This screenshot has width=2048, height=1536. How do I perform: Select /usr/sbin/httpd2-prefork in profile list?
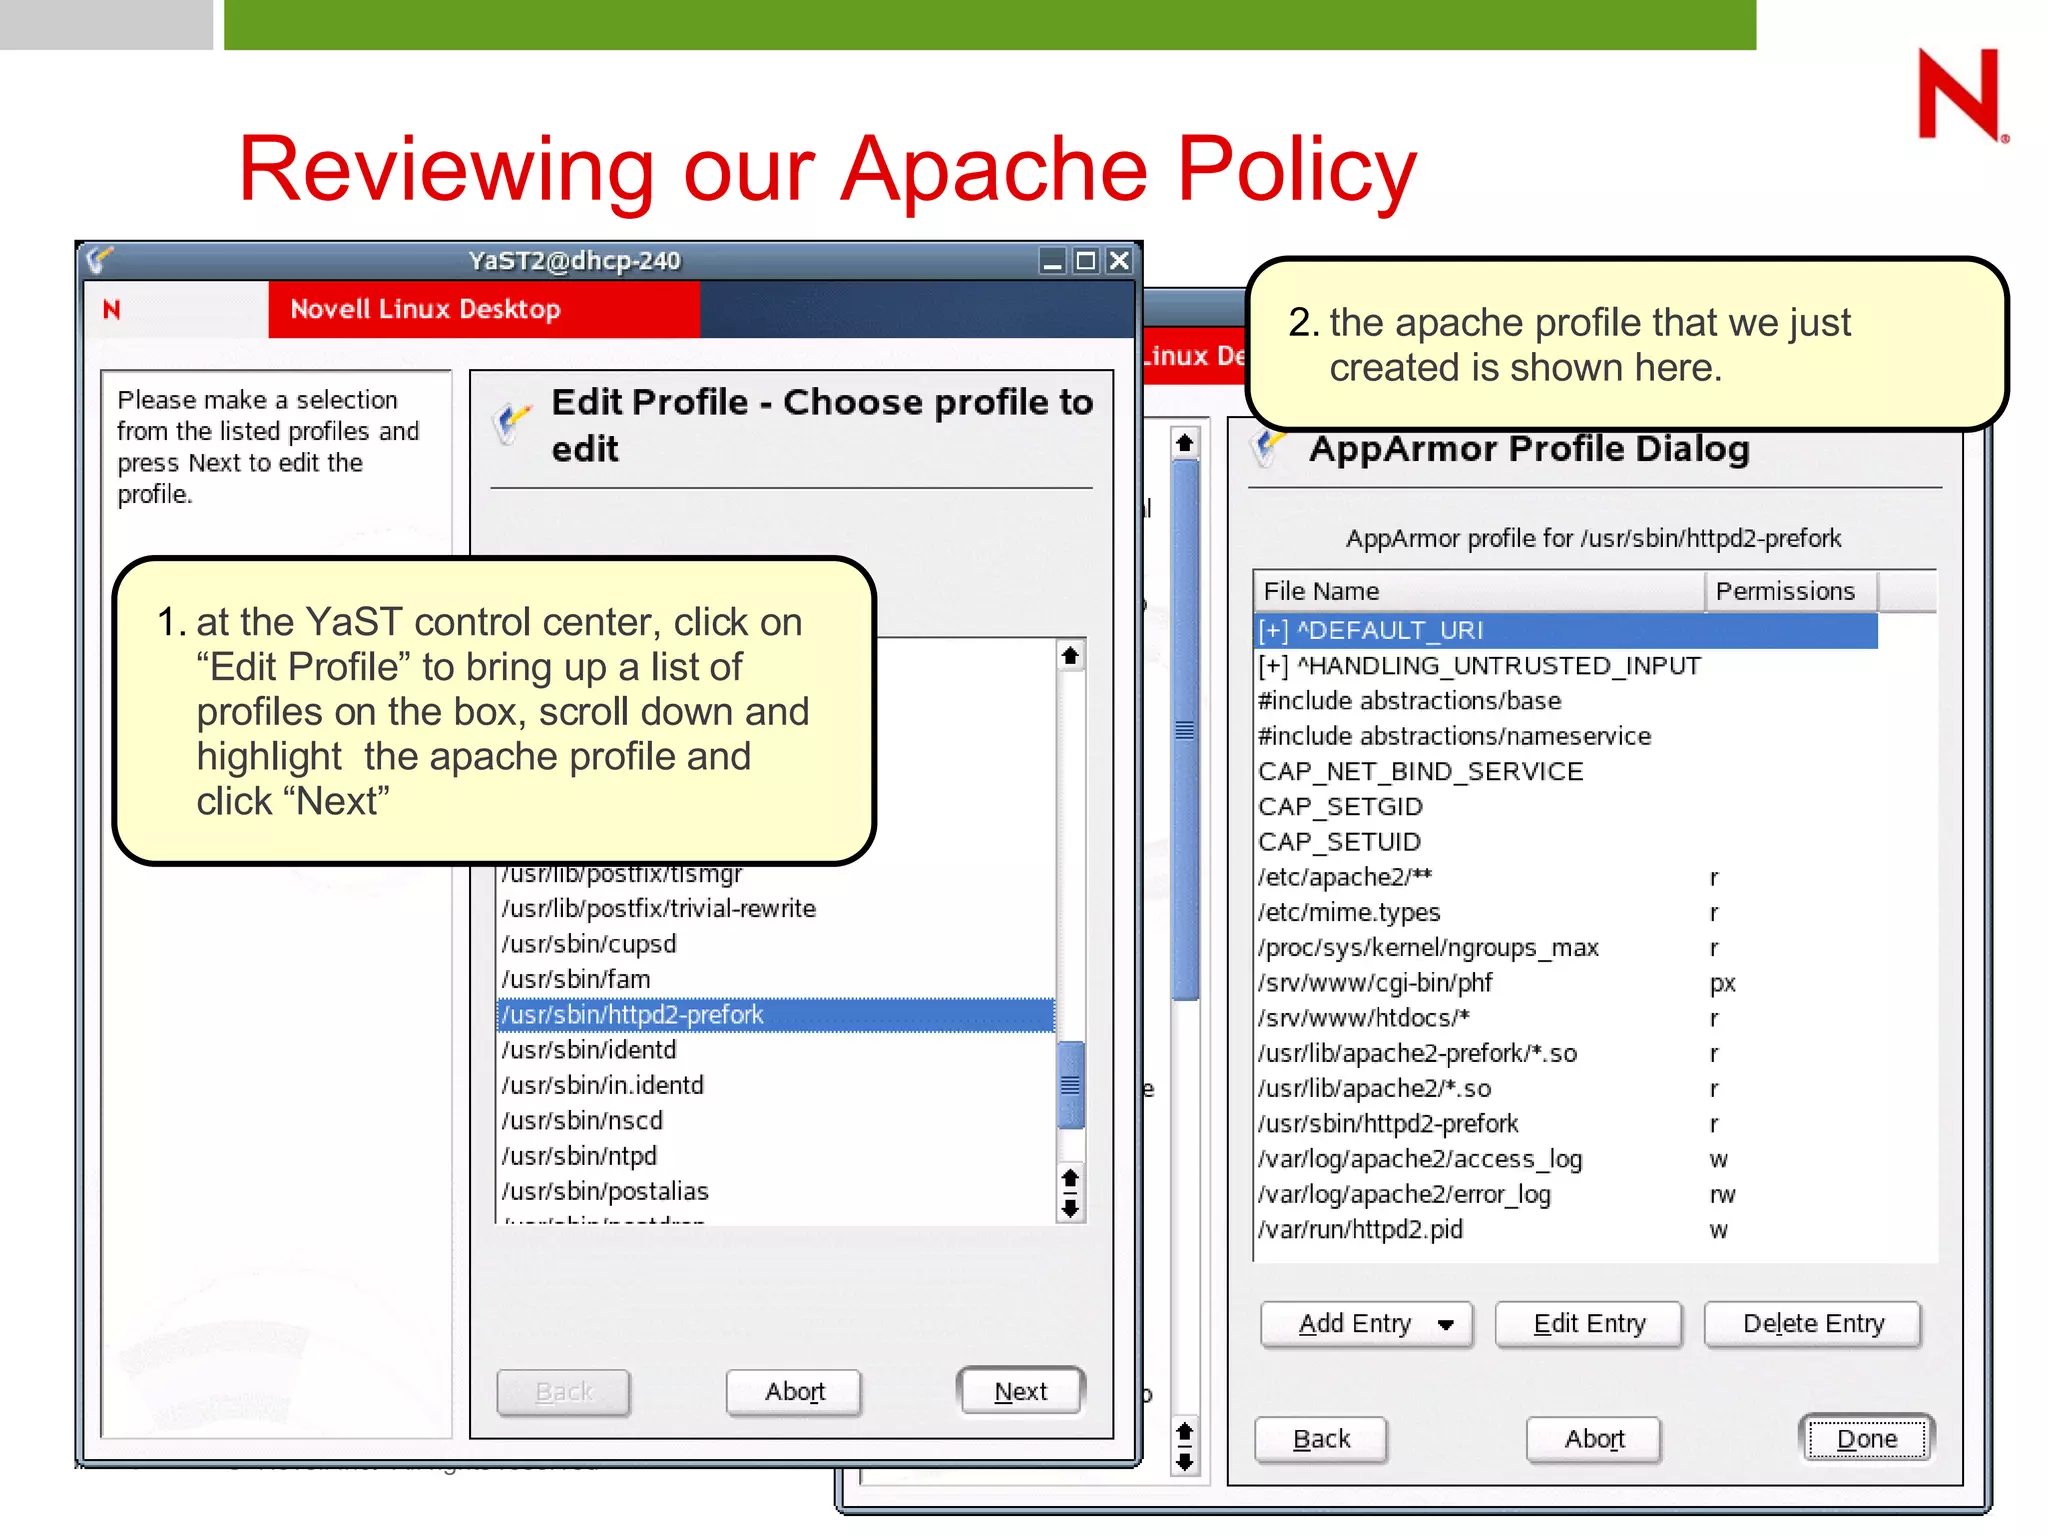pos(776,1015)
